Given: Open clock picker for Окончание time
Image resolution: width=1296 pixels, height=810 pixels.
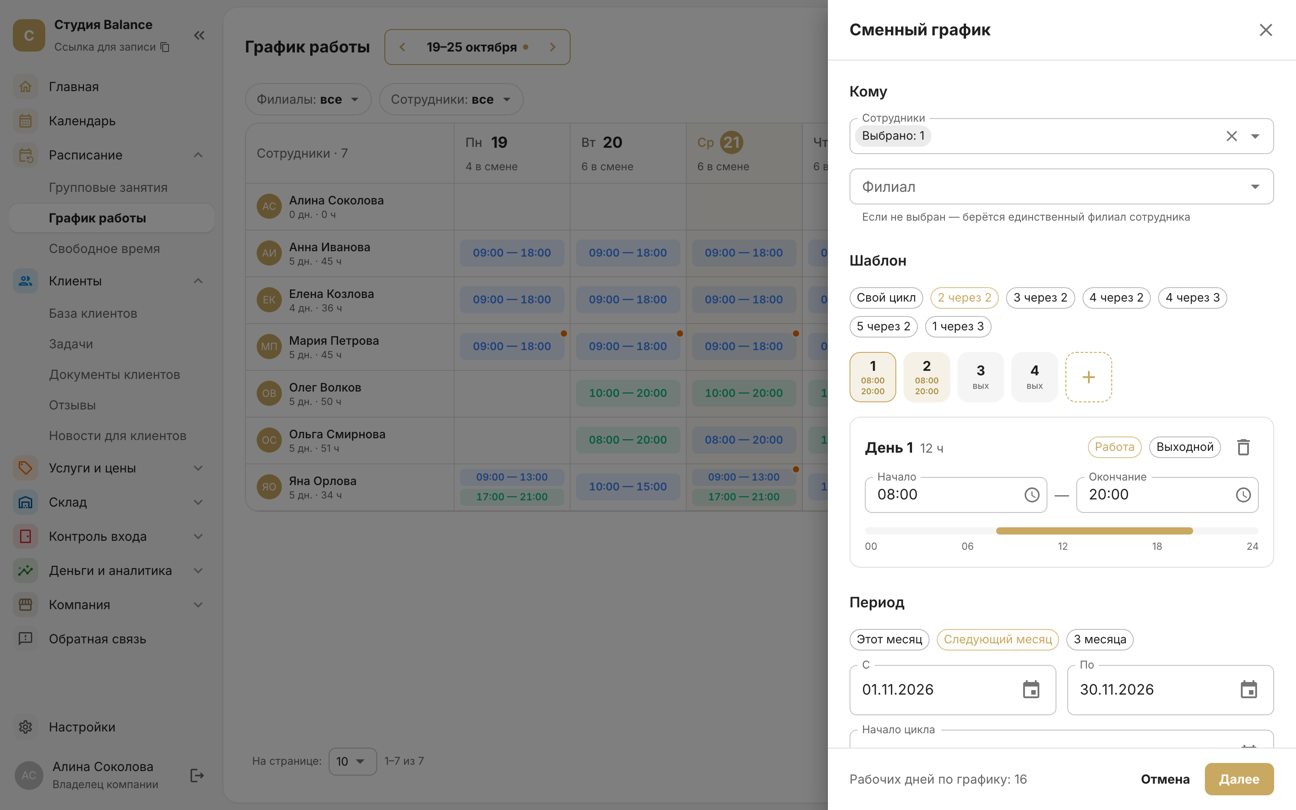Looking at the screenshot, I should (1243, 495).
